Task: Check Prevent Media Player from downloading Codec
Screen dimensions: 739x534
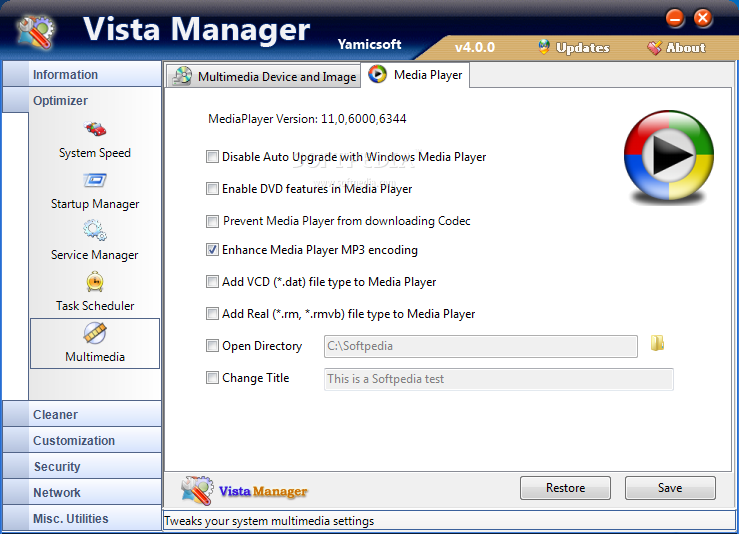Action: (213, 221)
